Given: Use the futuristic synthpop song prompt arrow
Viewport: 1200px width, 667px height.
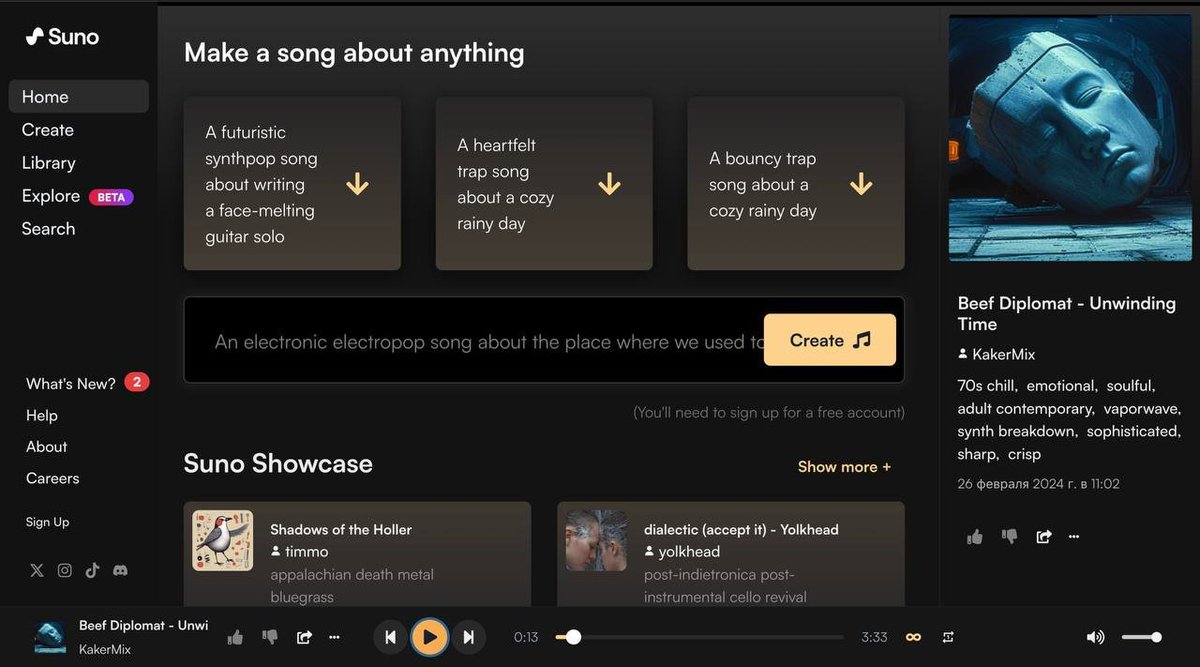Looking at the screenshot, I should point(357,184).
